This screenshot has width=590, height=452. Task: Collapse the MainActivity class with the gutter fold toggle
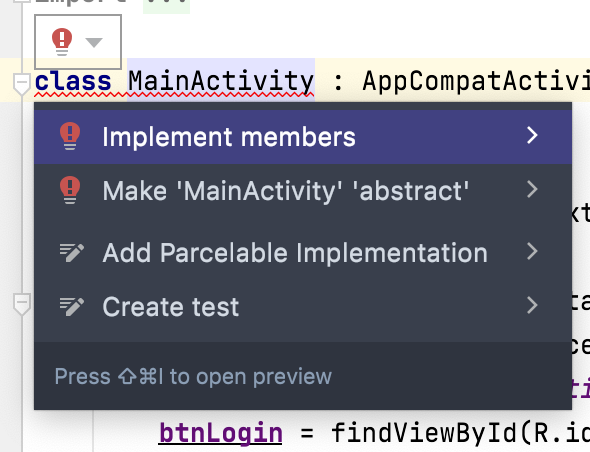[x=22, y=84]
